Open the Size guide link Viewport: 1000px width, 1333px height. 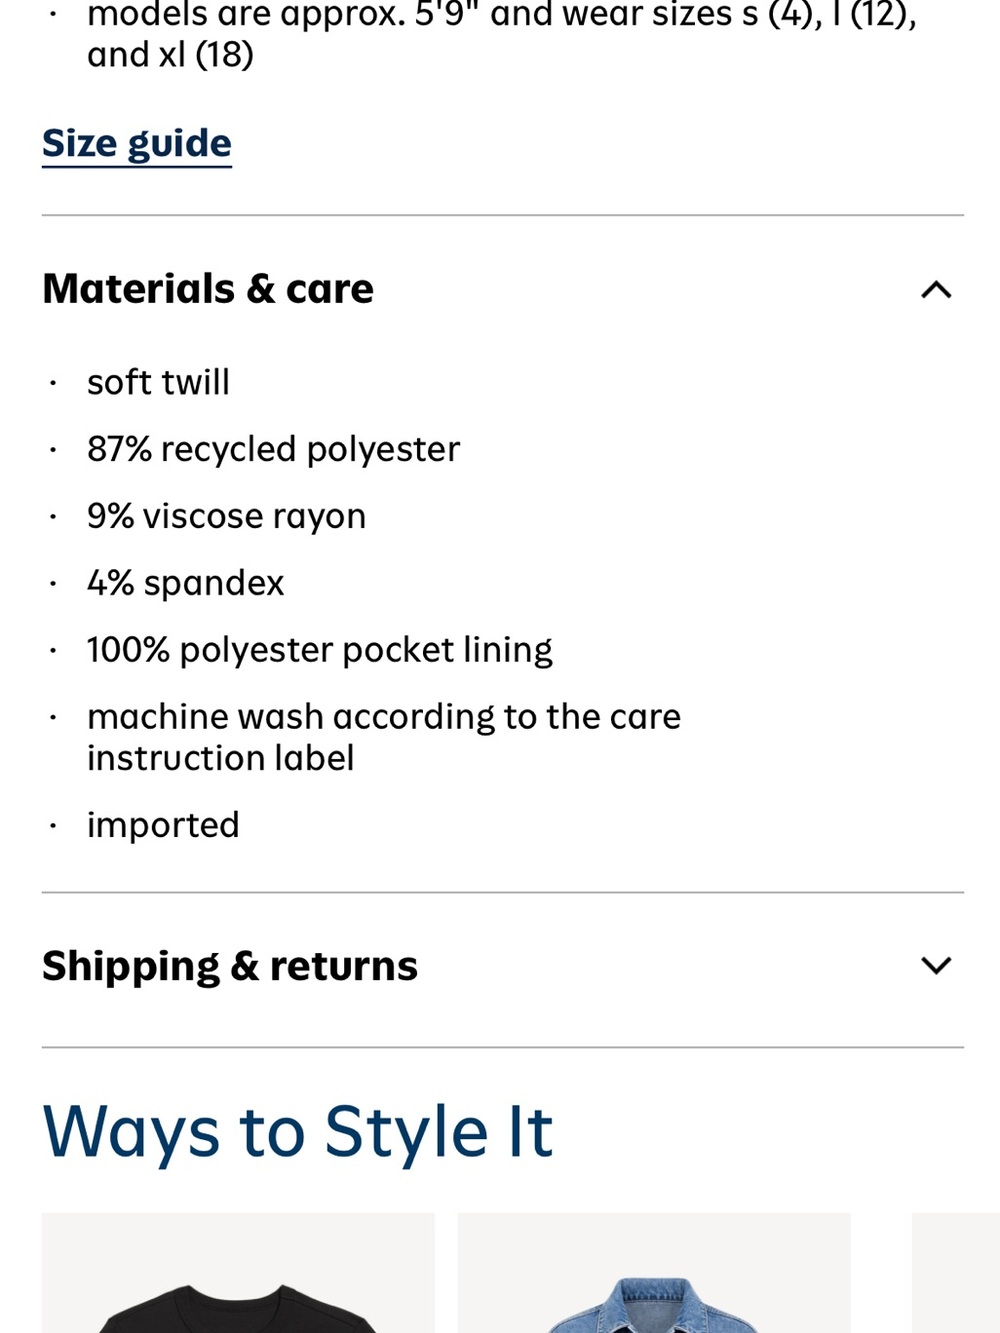[x=137, y=144]
